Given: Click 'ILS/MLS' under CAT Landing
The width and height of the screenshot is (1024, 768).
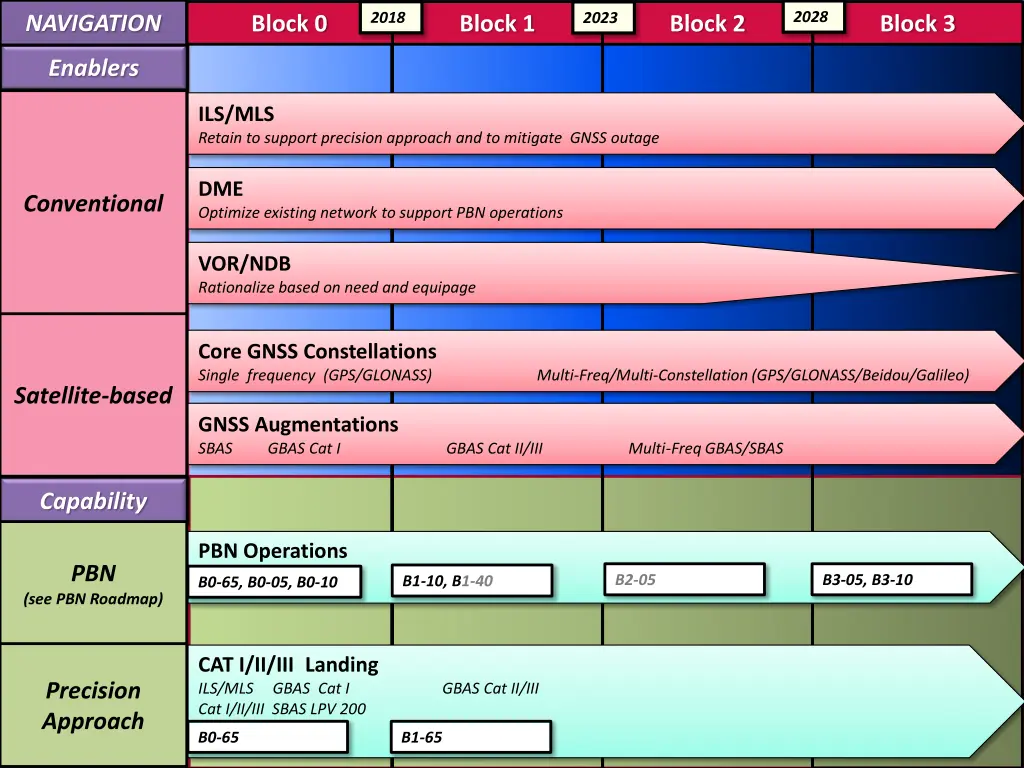Looking at the screenshot, I should tap(226, 688).
